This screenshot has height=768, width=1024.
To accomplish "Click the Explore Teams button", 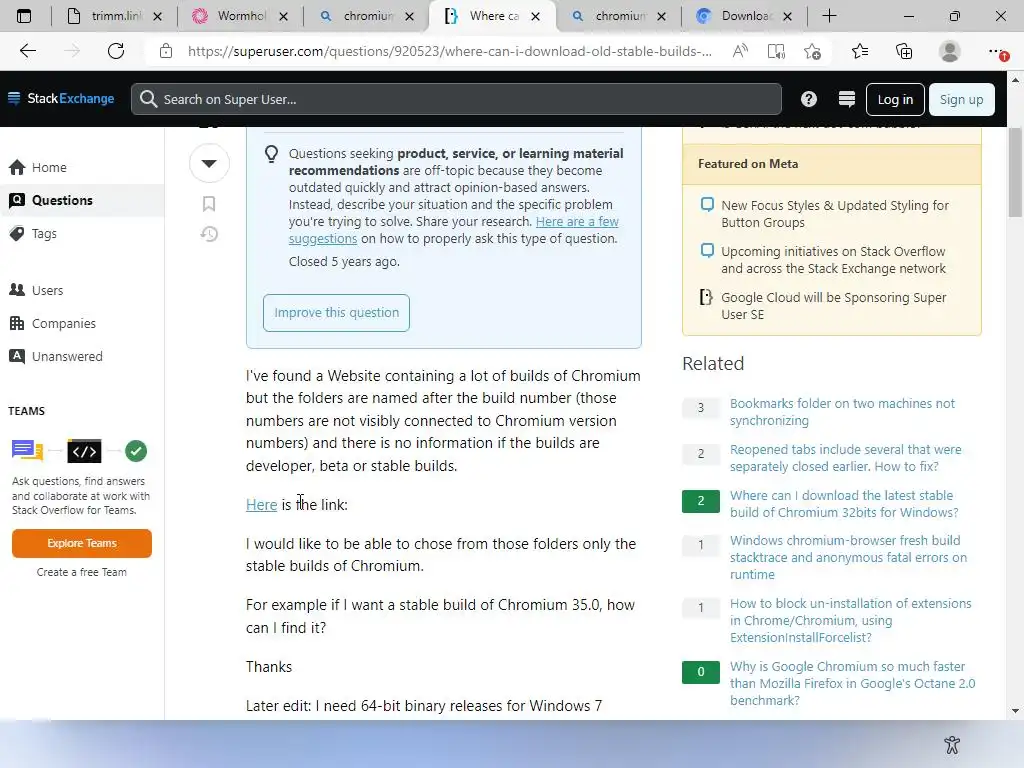I will [x=82, y=543].
